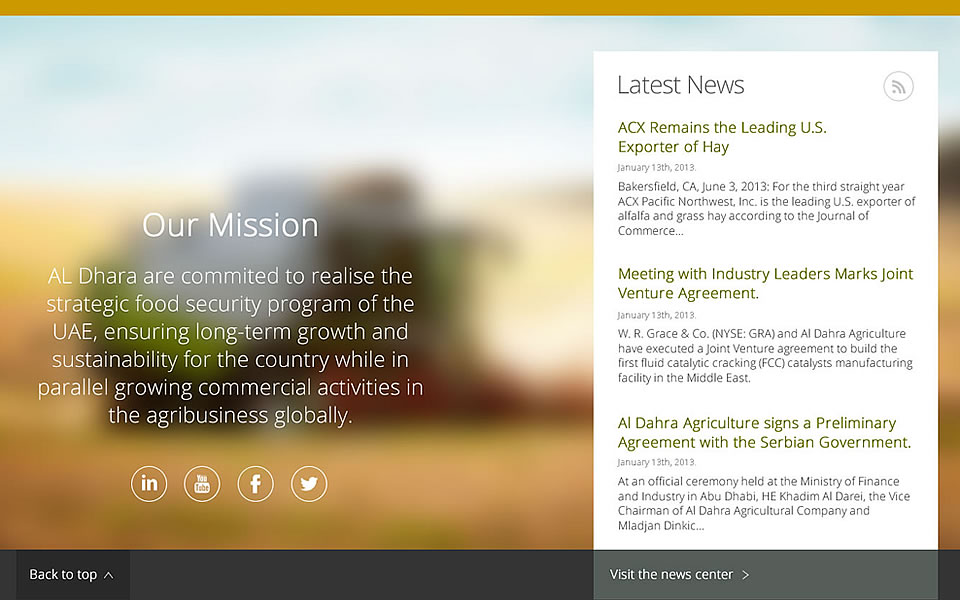
Task: Click the W. R. Grace & Co. excerpt
Action: tap(765, 355)
